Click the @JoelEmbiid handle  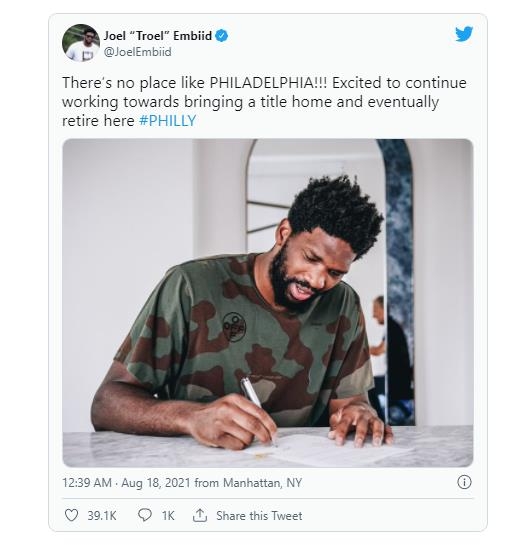pos(138,52)
